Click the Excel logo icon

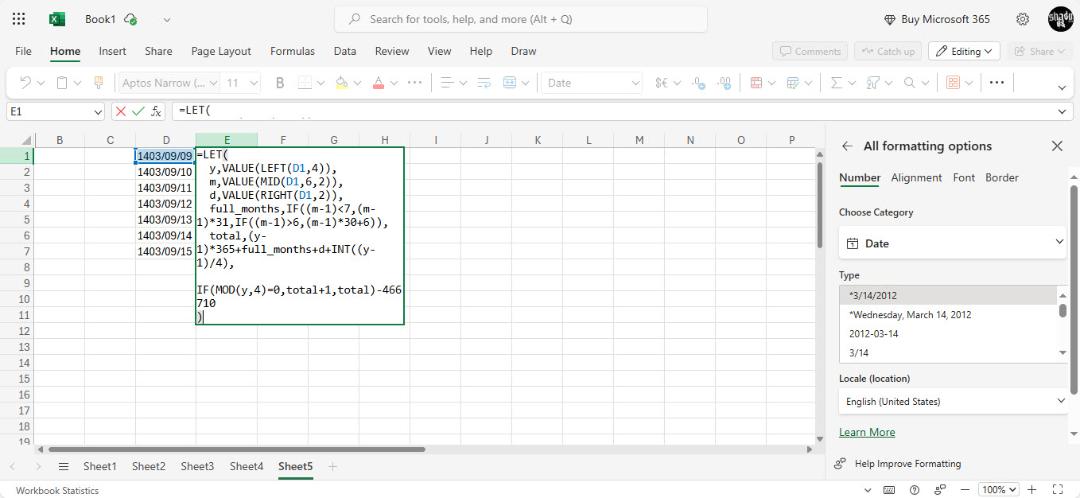[57, 19]
